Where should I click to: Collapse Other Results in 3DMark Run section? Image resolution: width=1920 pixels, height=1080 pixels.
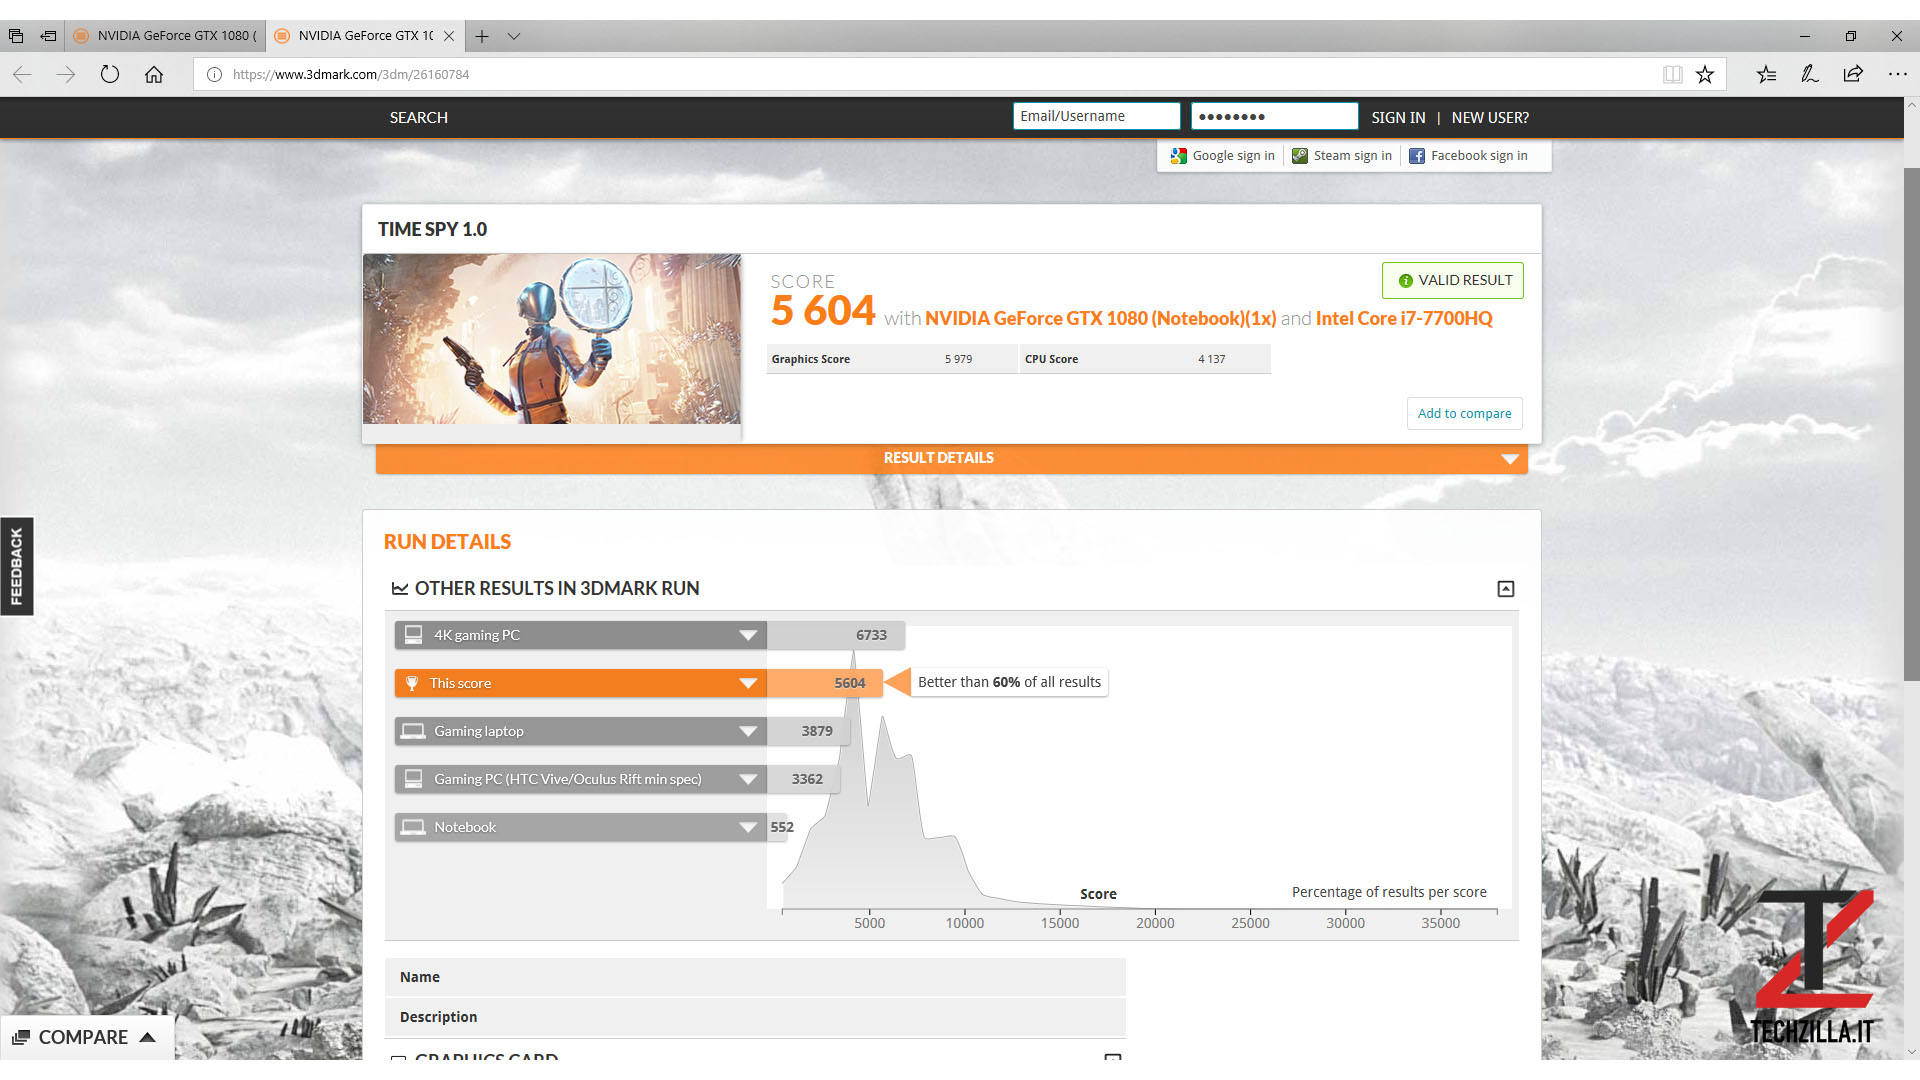[1506, 589]
